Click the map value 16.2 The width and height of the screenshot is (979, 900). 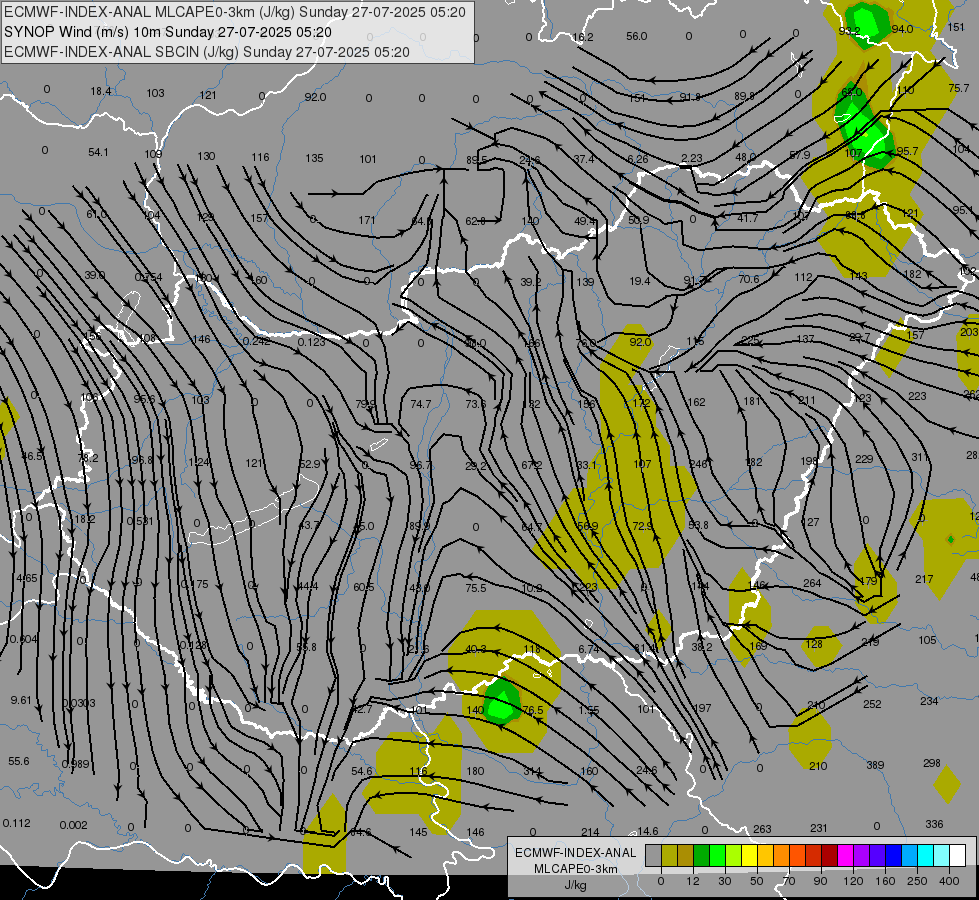click(x=583, y=37)
